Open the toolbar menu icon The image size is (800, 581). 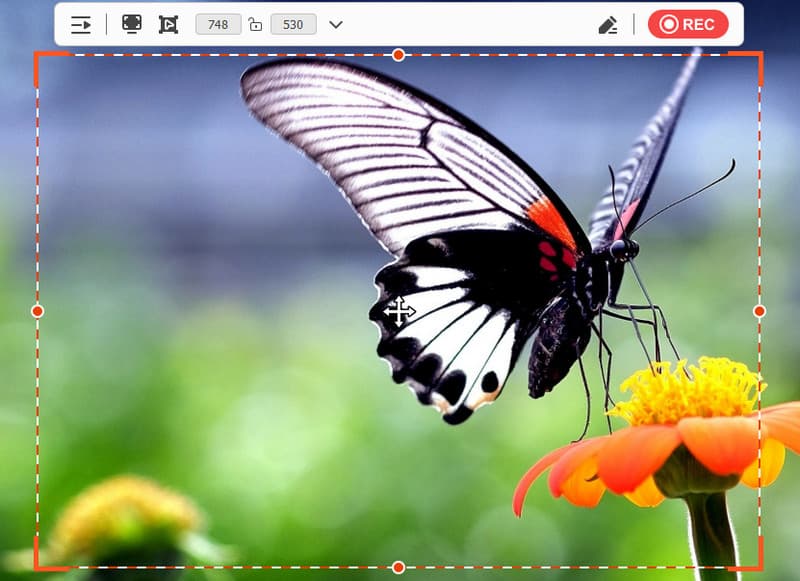click(x=81, y=25)
